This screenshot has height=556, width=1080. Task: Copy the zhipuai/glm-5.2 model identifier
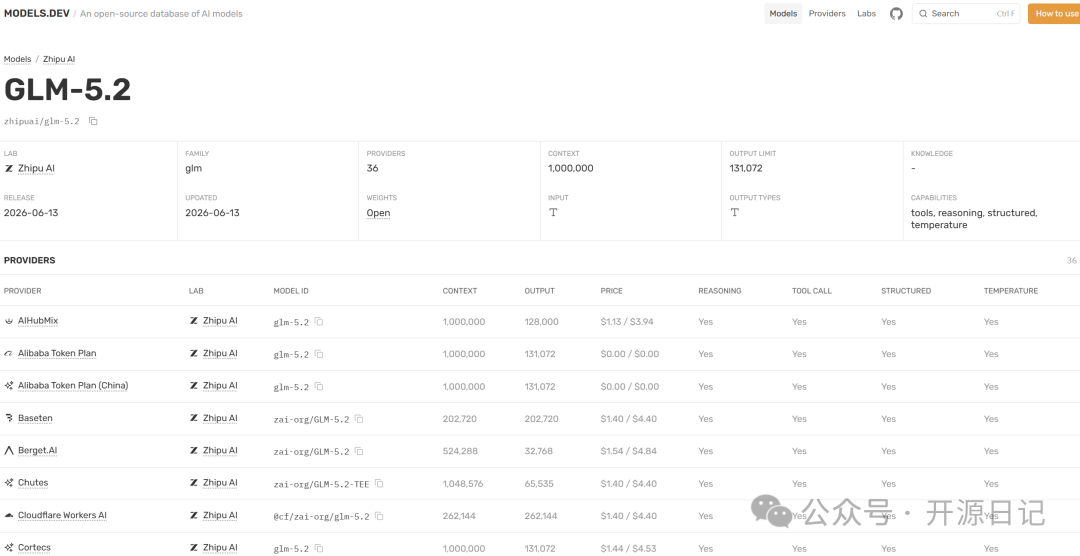tap(94, 121)
